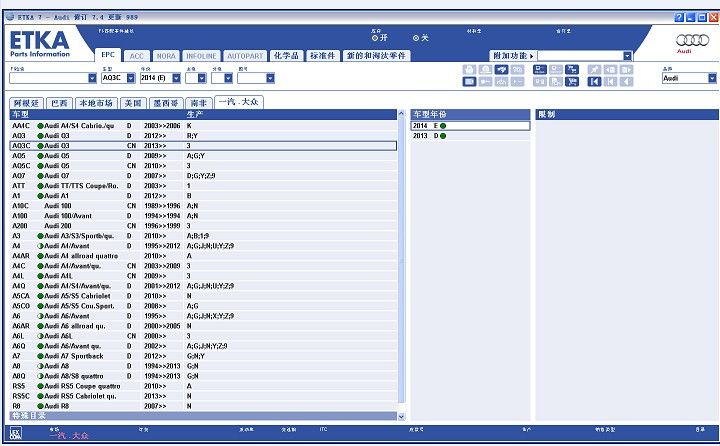Click the model list scroll-down arrow
Image resolution: width=720 pixels, height=446 pixels.
tap(401, 417)
